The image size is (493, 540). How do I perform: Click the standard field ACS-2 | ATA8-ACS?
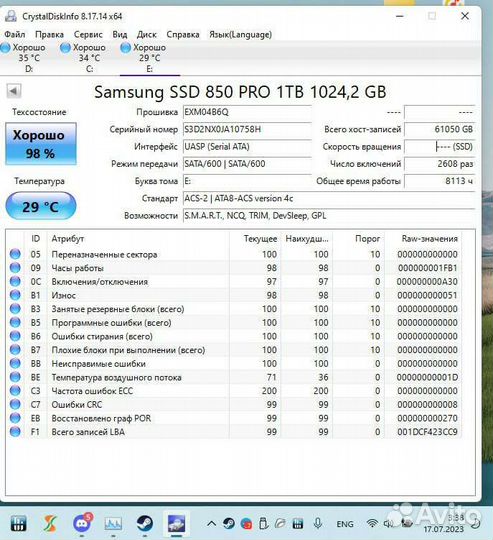pyautogui.click(x=329, y=198)
